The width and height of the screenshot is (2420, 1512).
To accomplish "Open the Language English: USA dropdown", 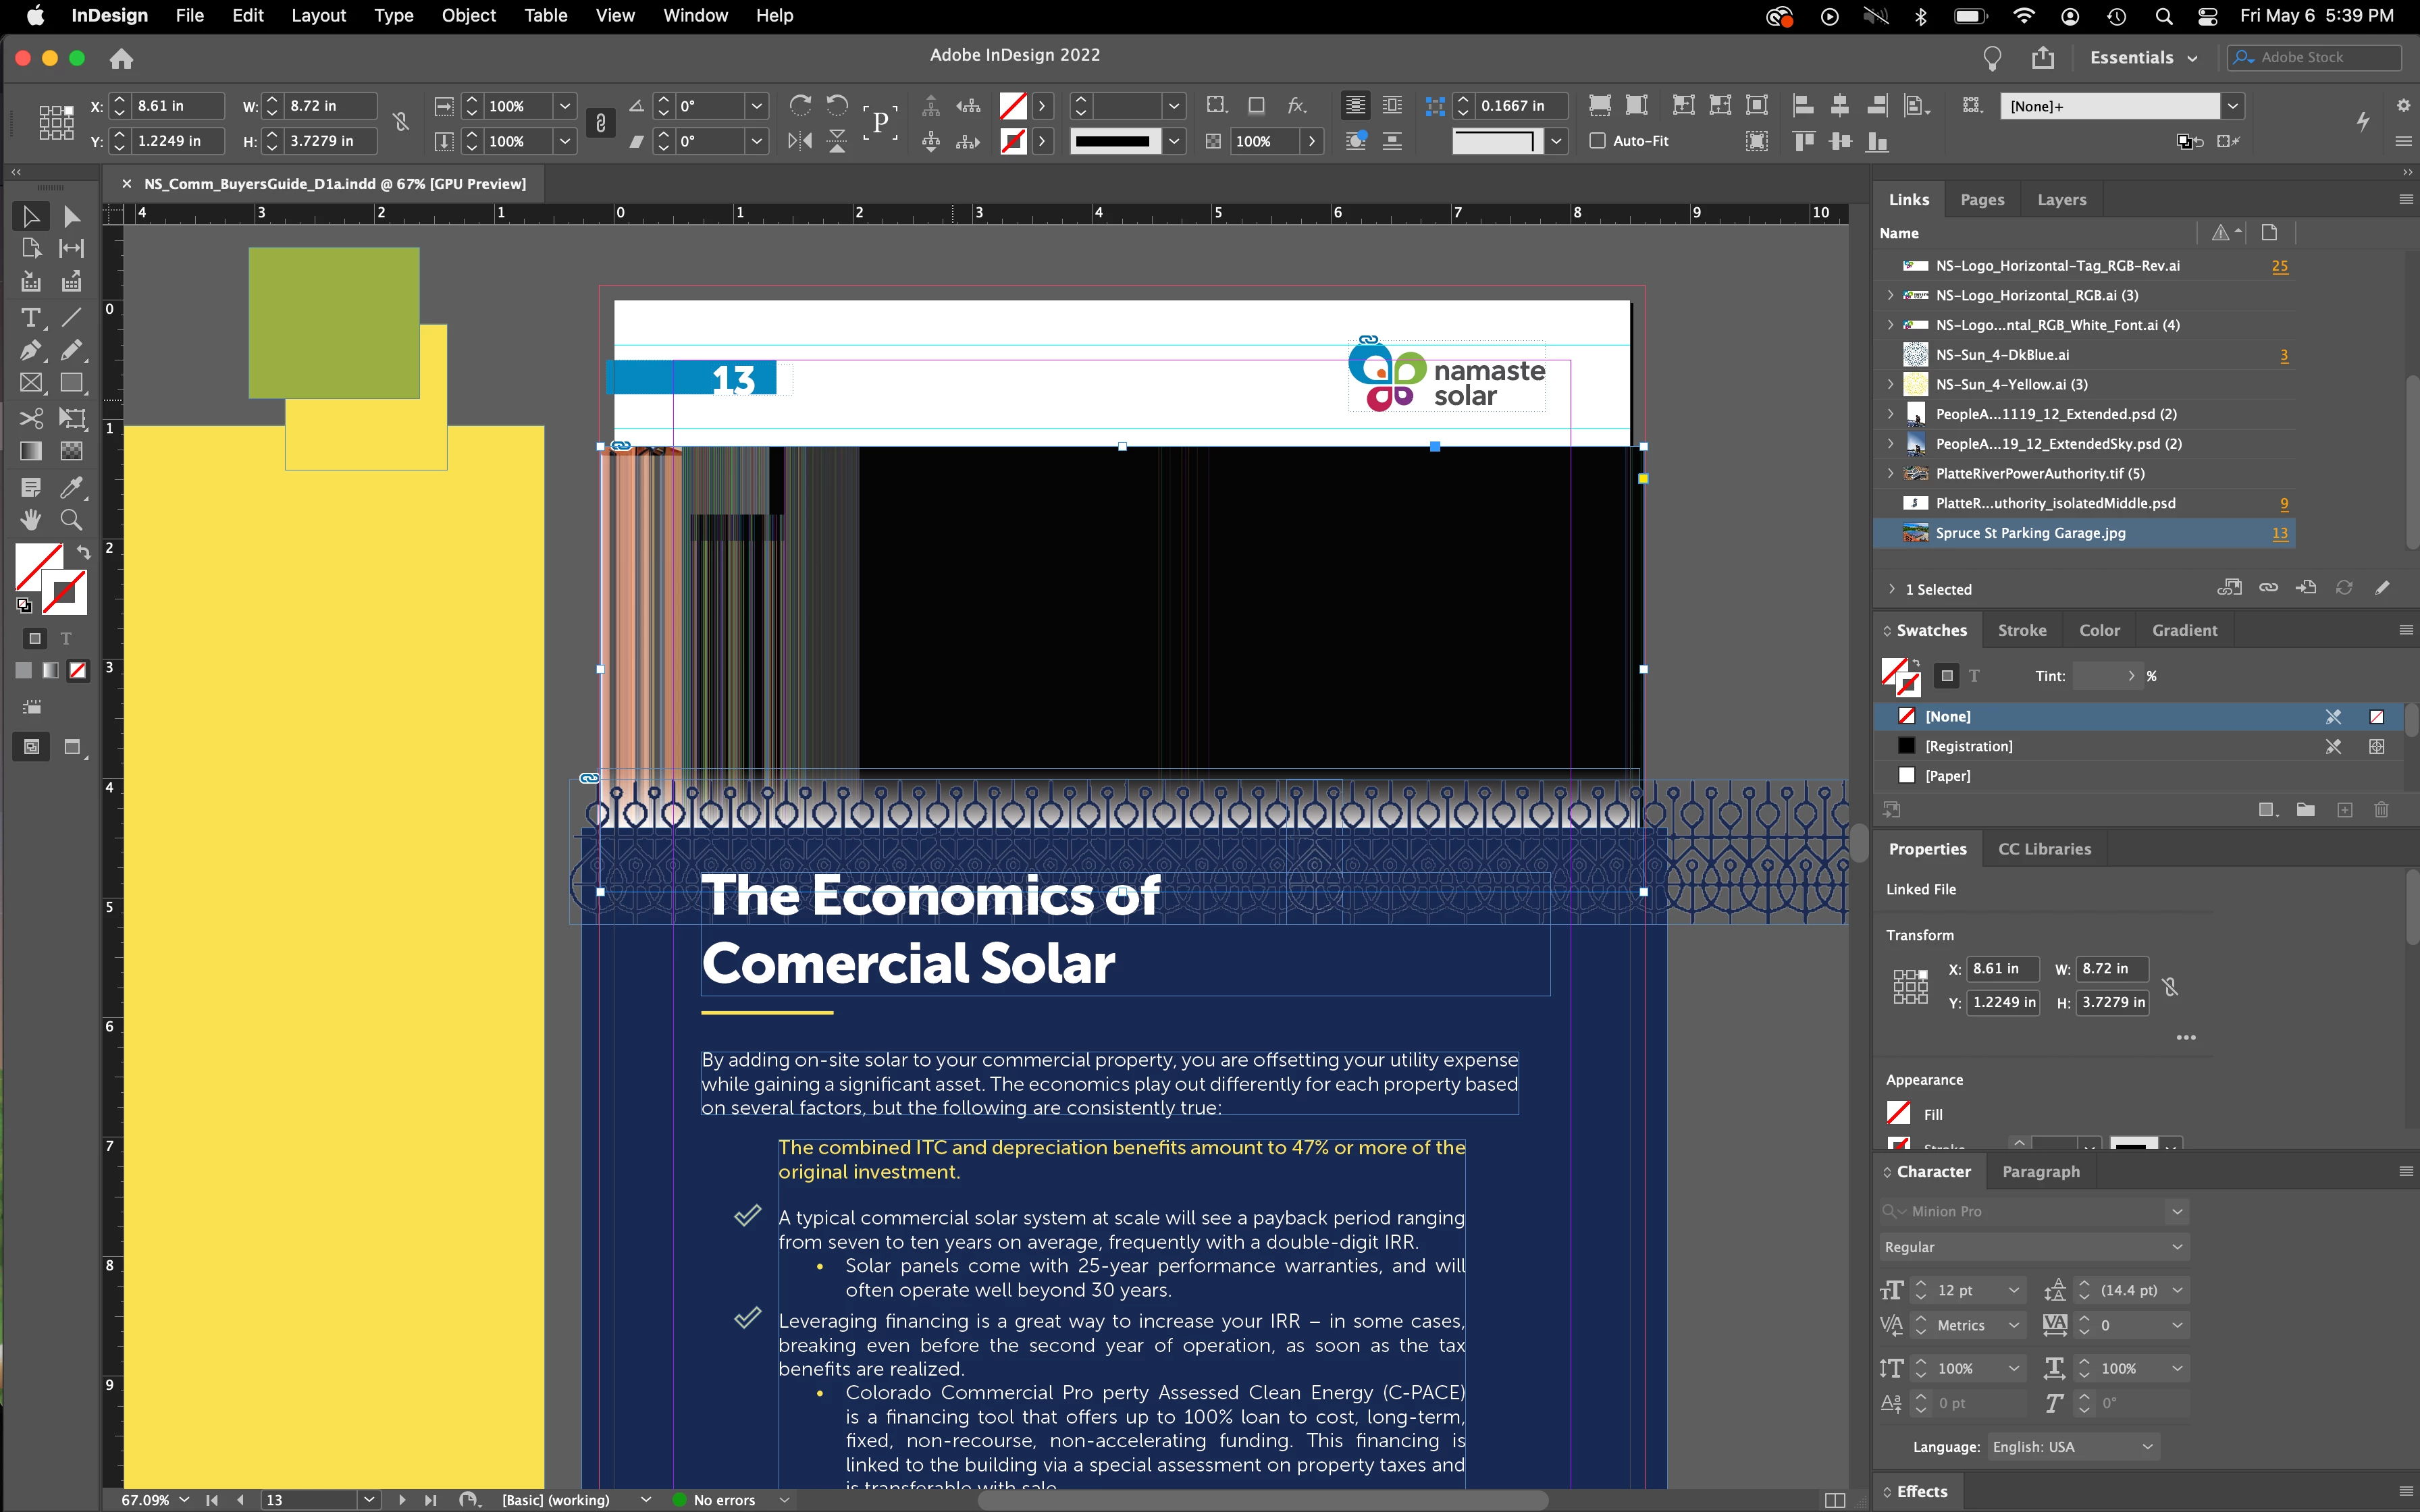I will click(x=2073, y=1447).
